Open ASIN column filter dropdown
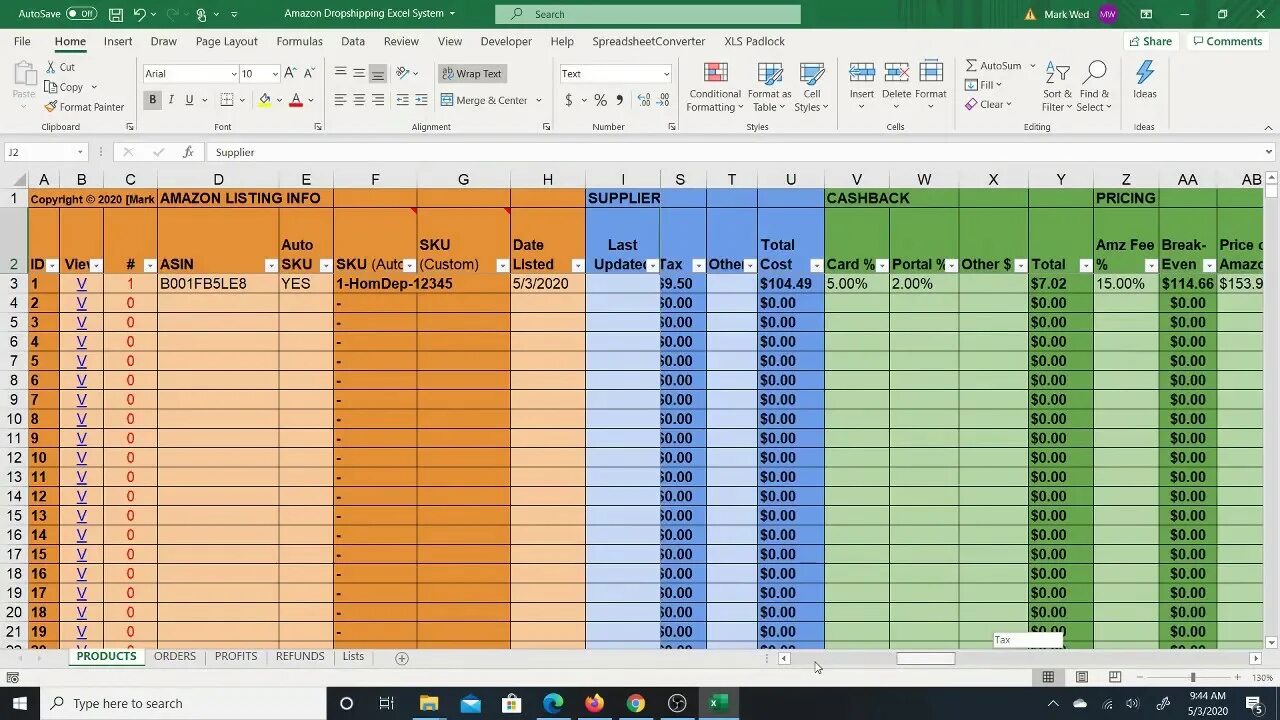 tap(271, 265)
